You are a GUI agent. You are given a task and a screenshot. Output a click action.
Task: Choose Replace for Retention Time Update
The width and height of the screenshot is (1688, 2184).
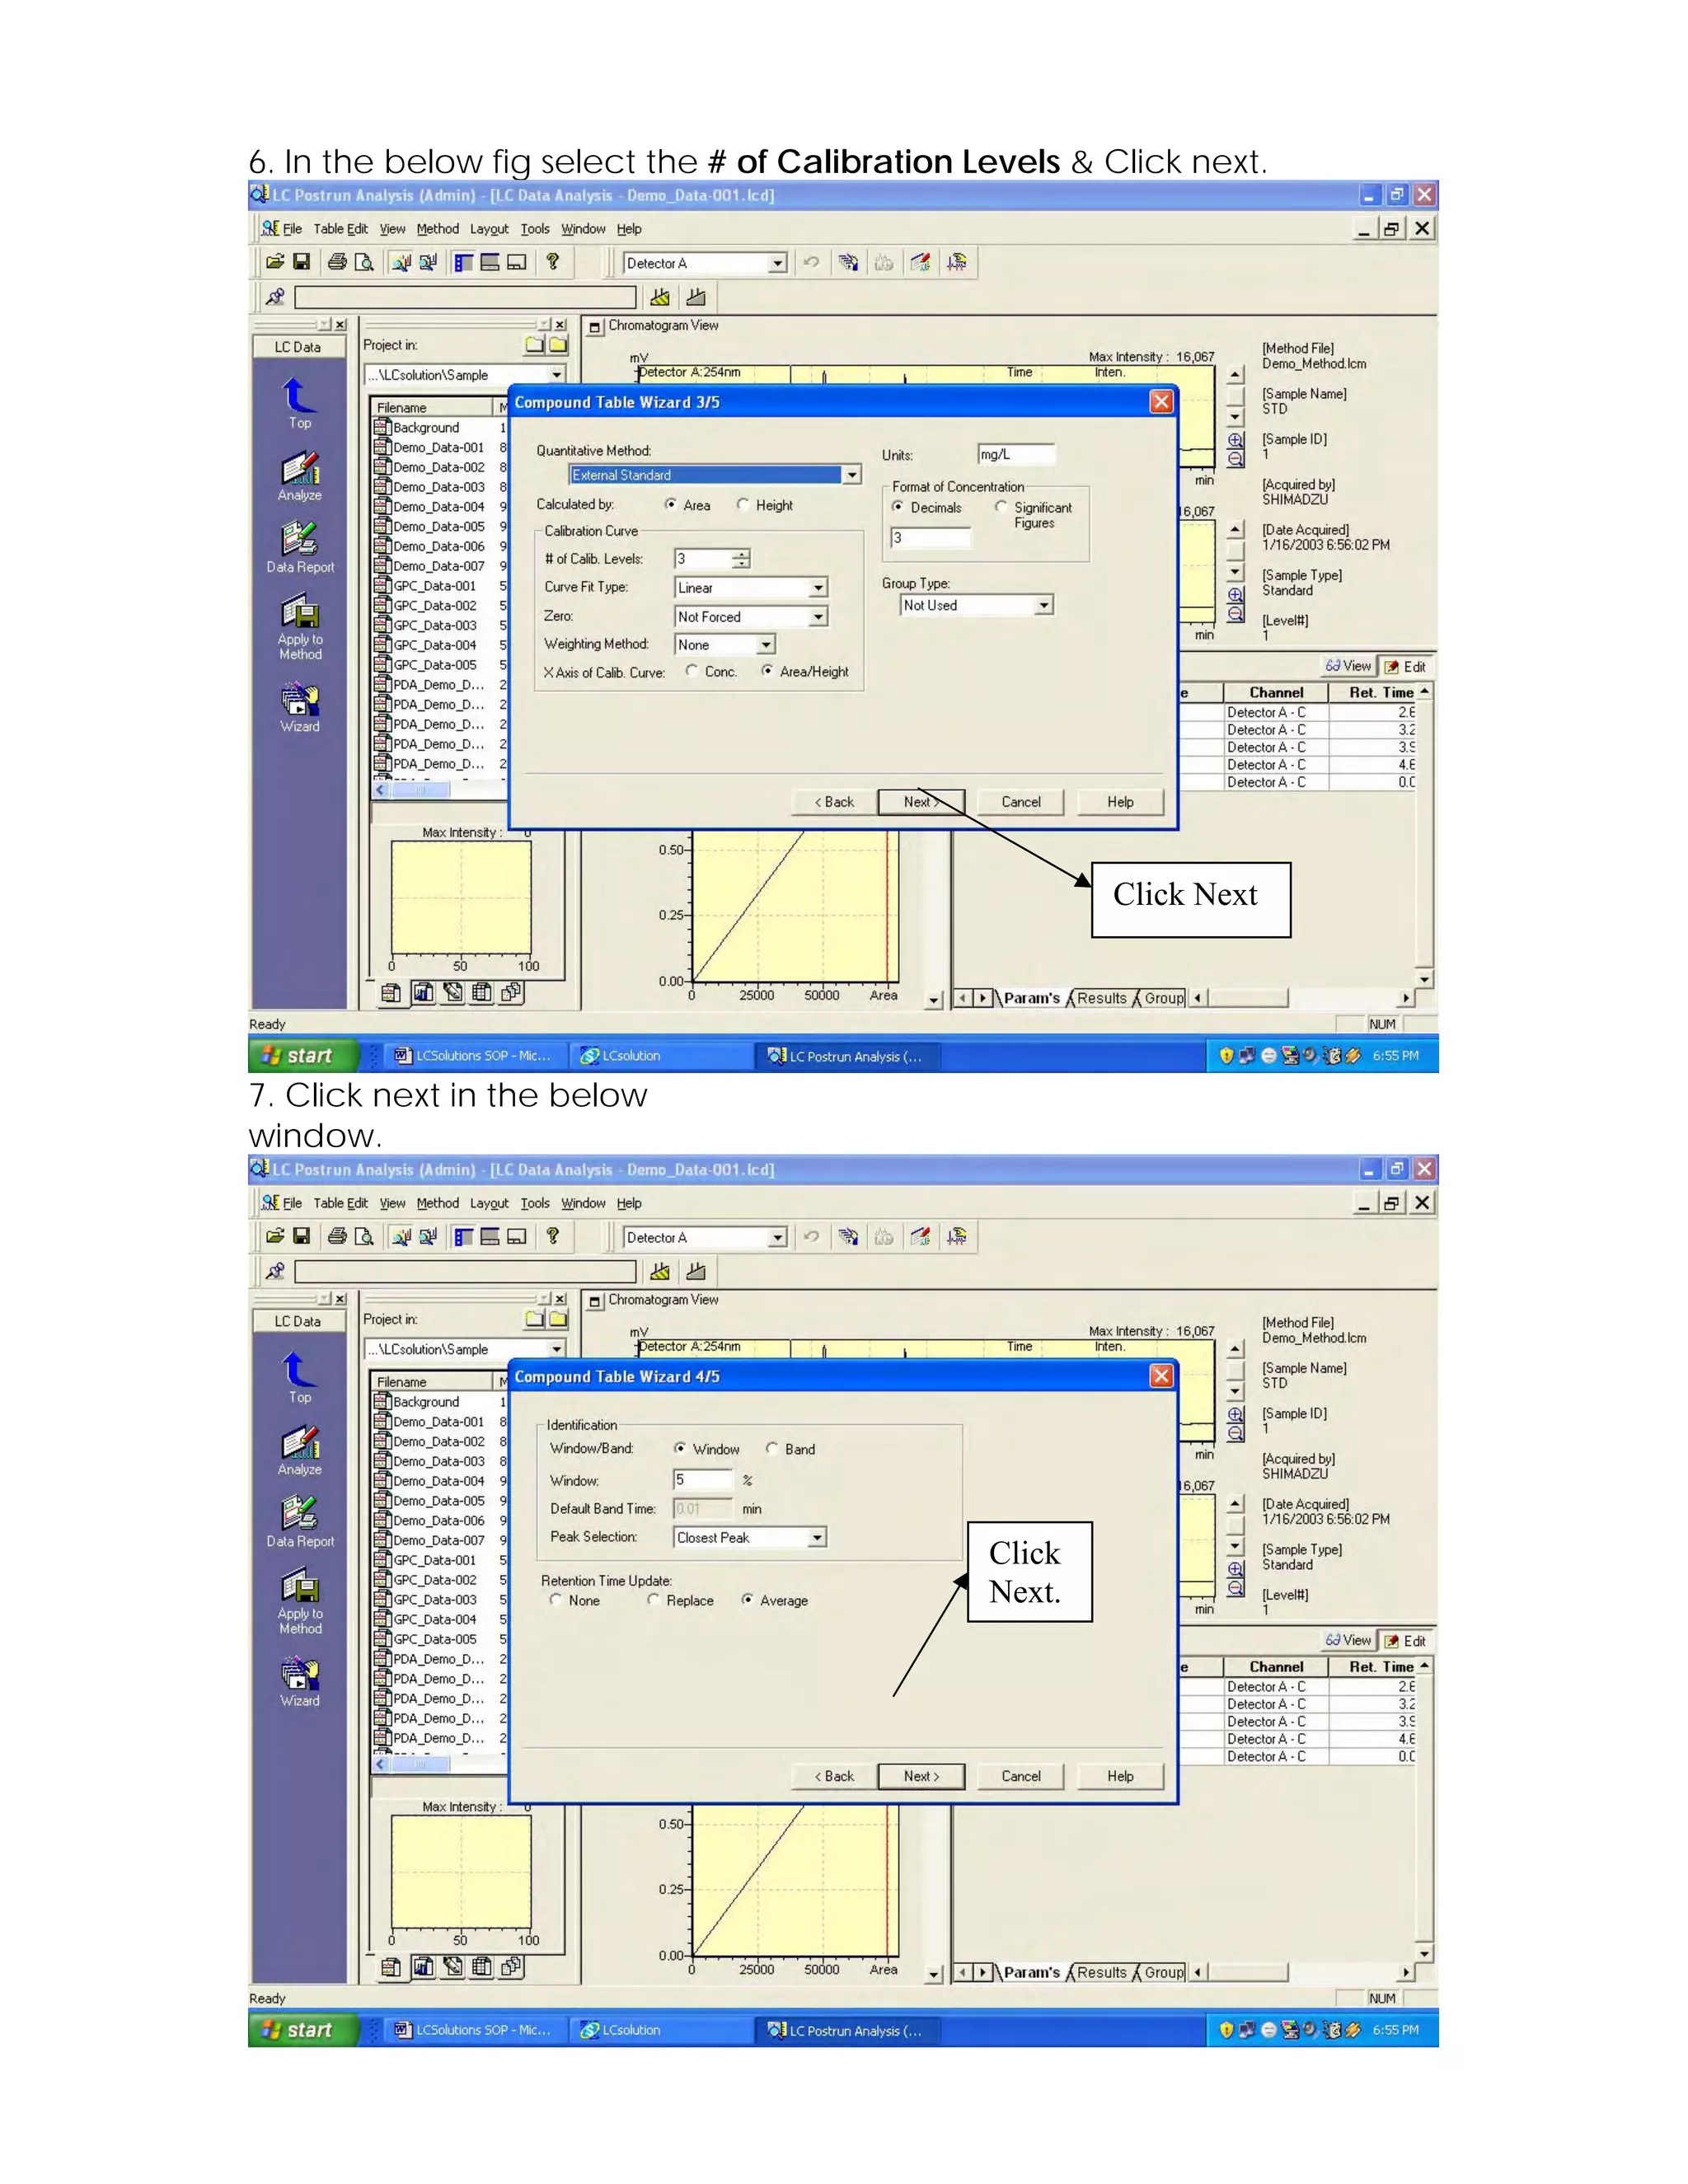(653, 1600)
